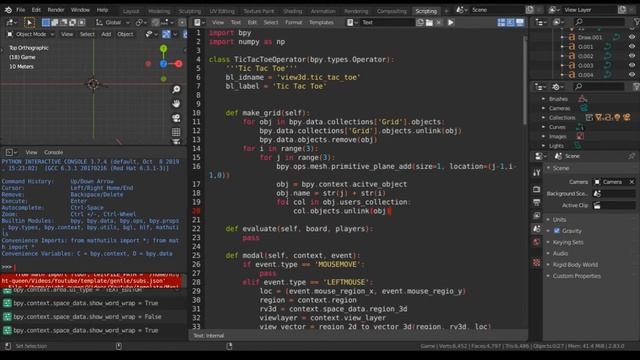The height and width of the screenshot is (360, 640).
Task: Expand Brushes in the data outliner
Action: point(543,99)
